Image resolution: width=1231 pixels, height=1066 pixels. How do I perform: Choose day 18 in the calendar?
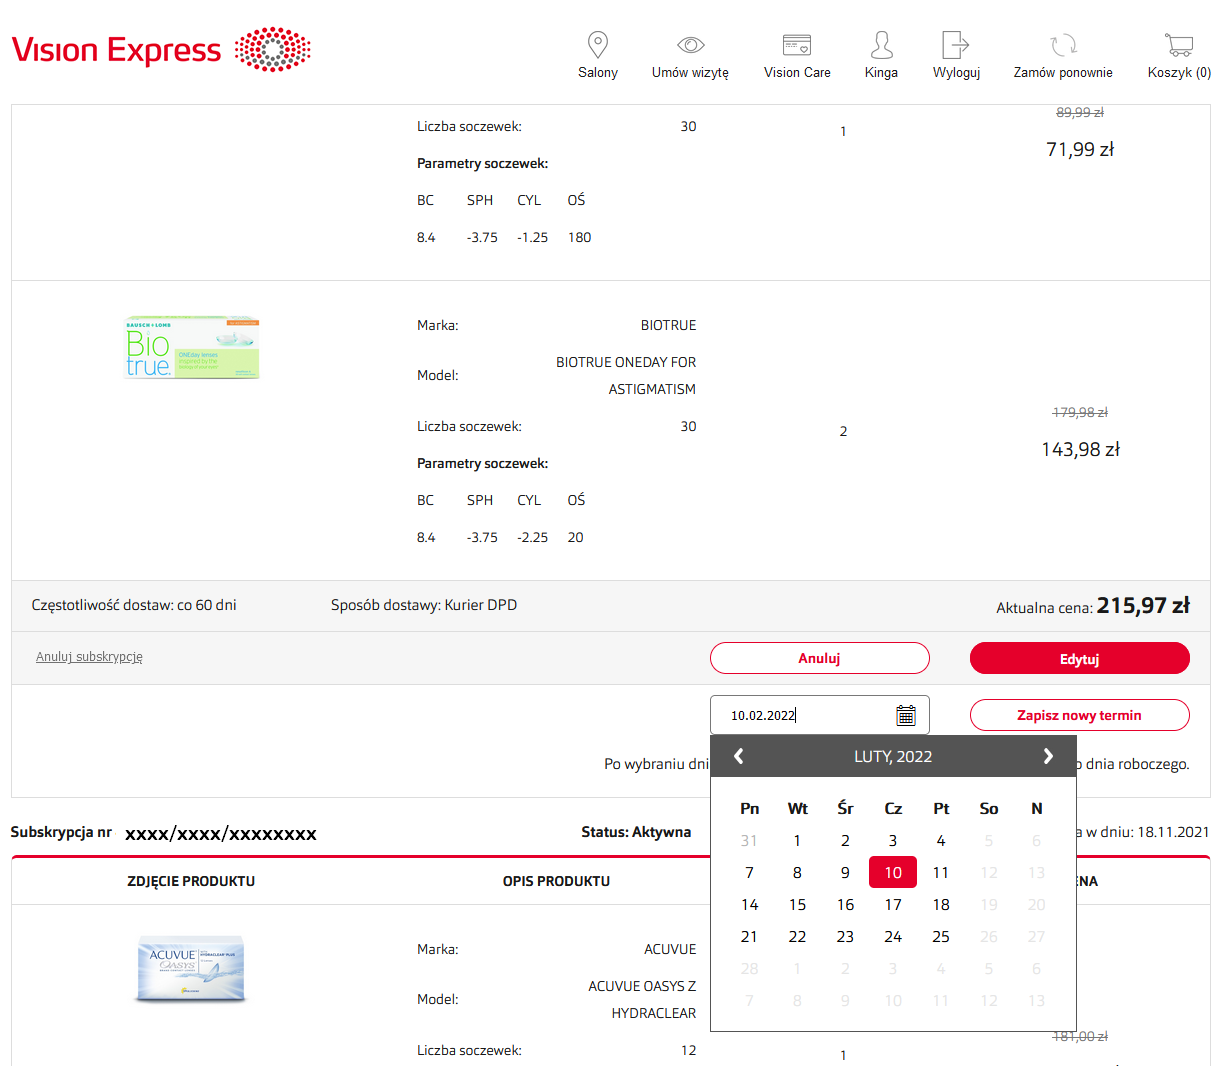click(x=941, y=905)
